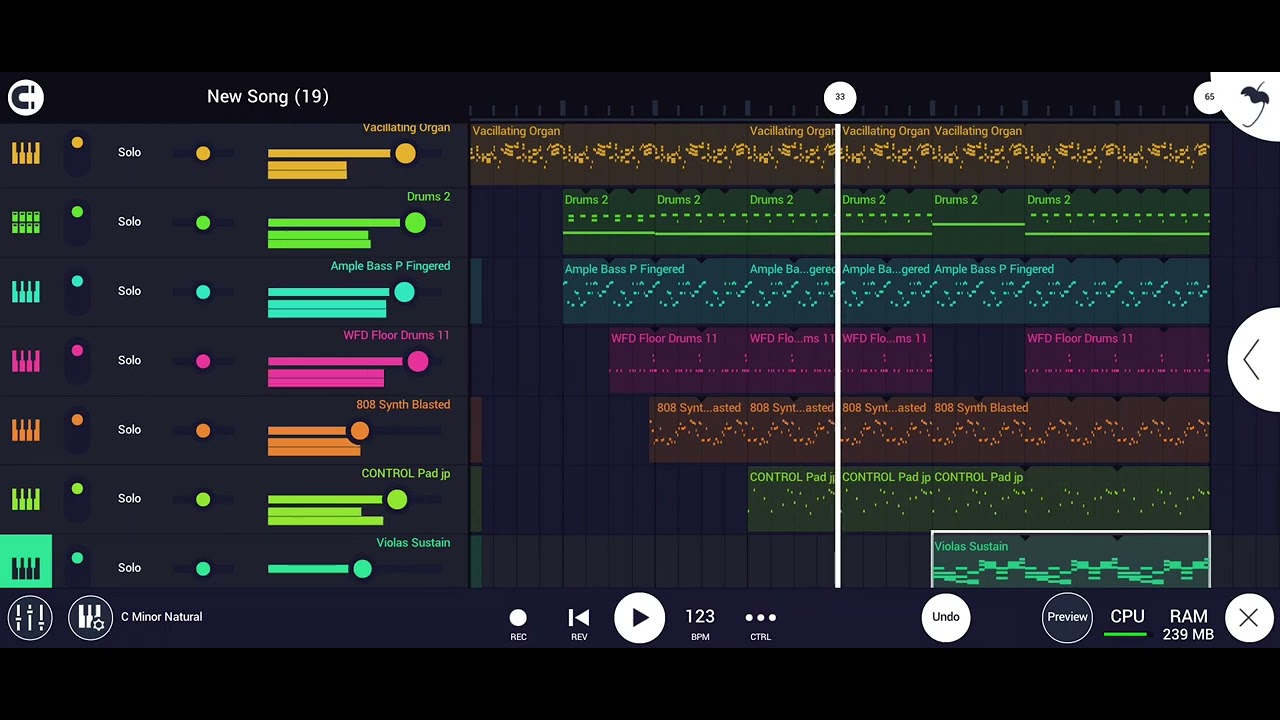Viewport: 1280px width, 720px height.
Task: Solo the Violas Sustain track
Action: [129, 568]
